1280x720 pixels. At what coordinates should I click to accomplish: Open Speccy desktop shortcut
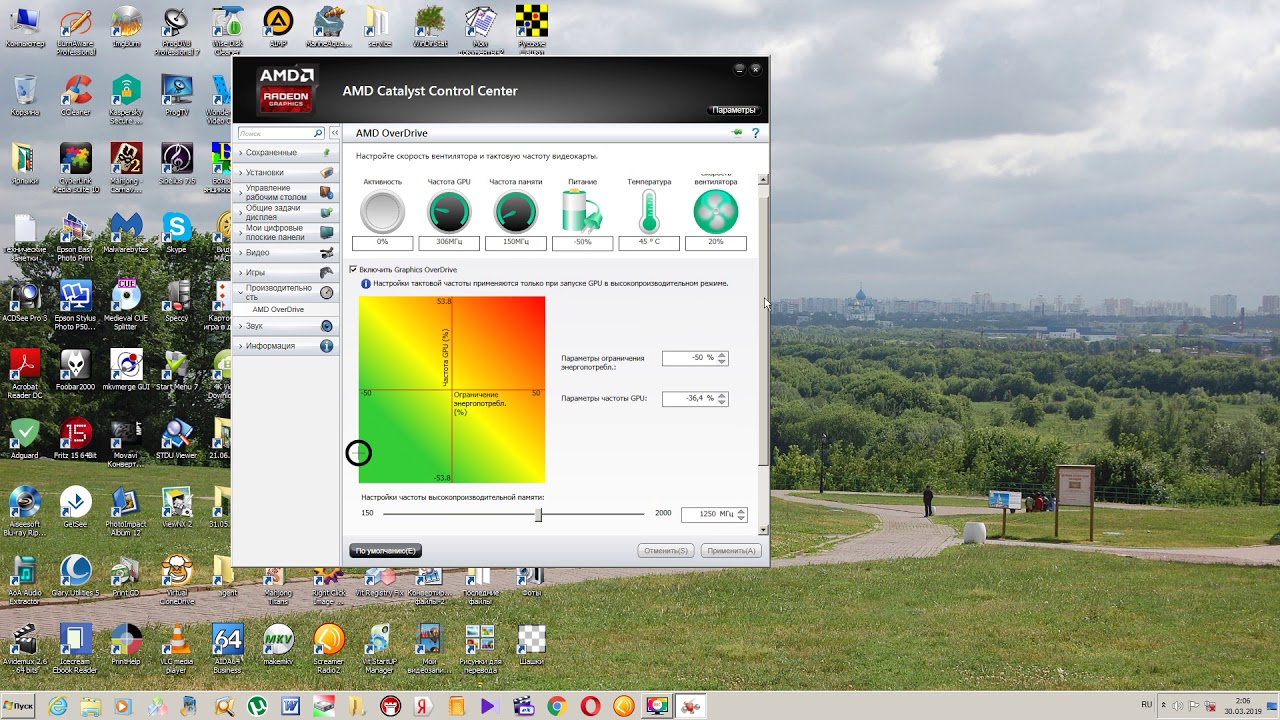click(x=177, y=300)
